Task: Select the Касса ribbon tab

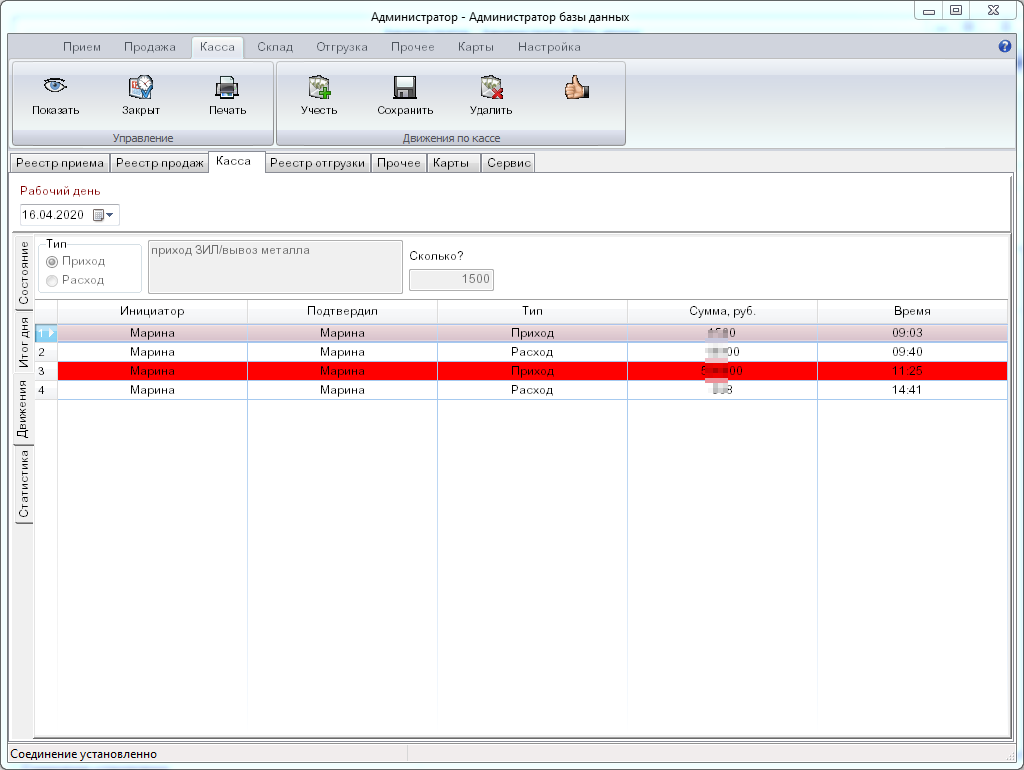Action: point(217,47)
